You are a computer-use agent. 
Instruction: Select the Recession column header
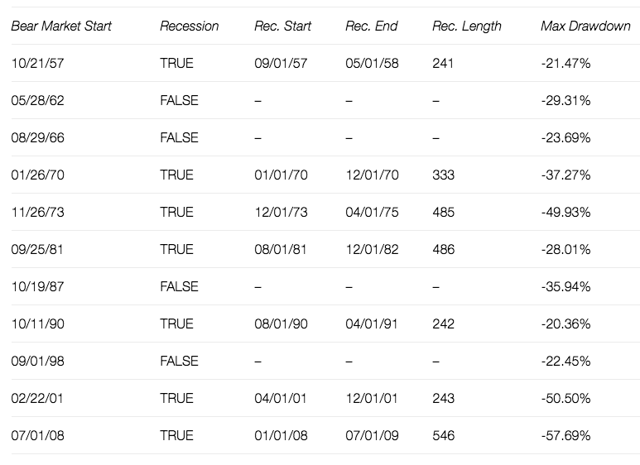(x=189, y=26)
